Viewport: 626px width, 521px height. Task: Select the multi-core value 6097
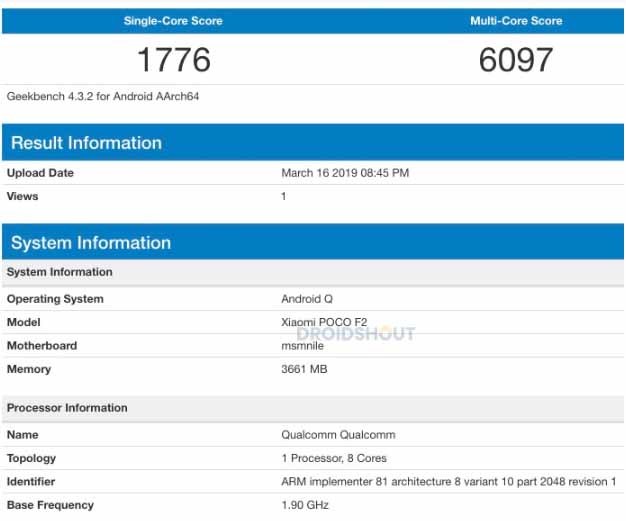[x=516, y=59]
